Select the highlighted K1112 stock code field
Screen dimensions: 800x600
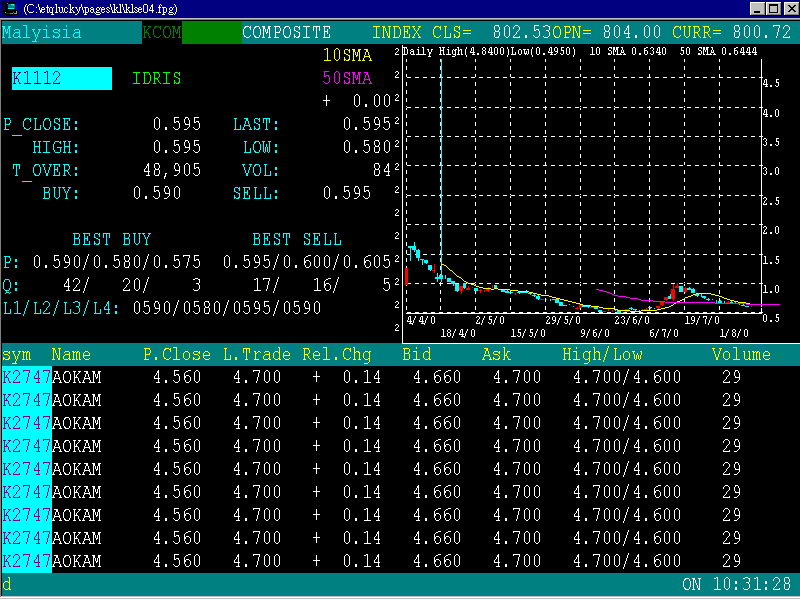tap(60, 76)
